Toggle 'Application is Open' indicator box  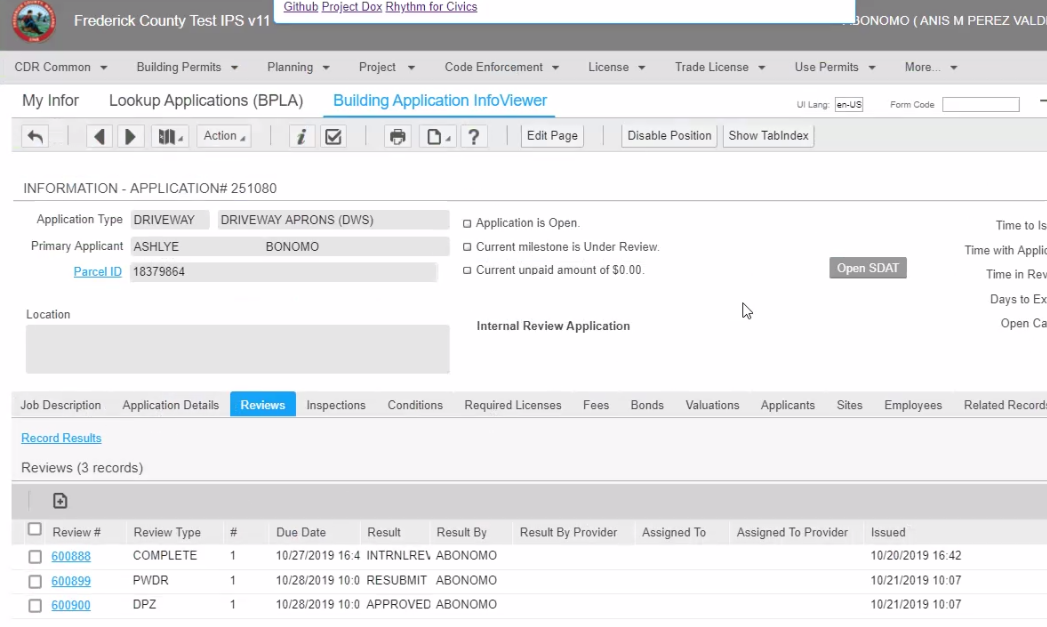click(467, 224)
